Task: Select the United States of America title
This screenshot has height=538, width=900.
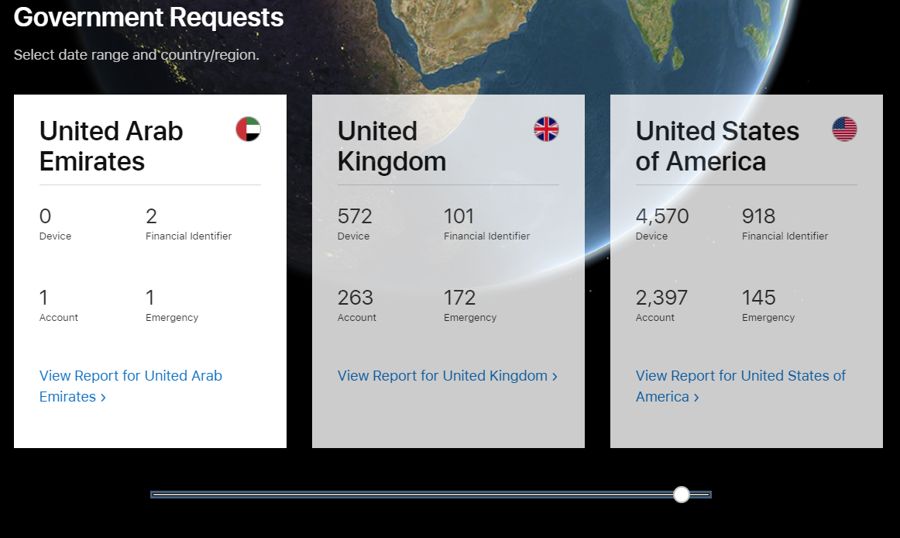Action: point(717,146)
